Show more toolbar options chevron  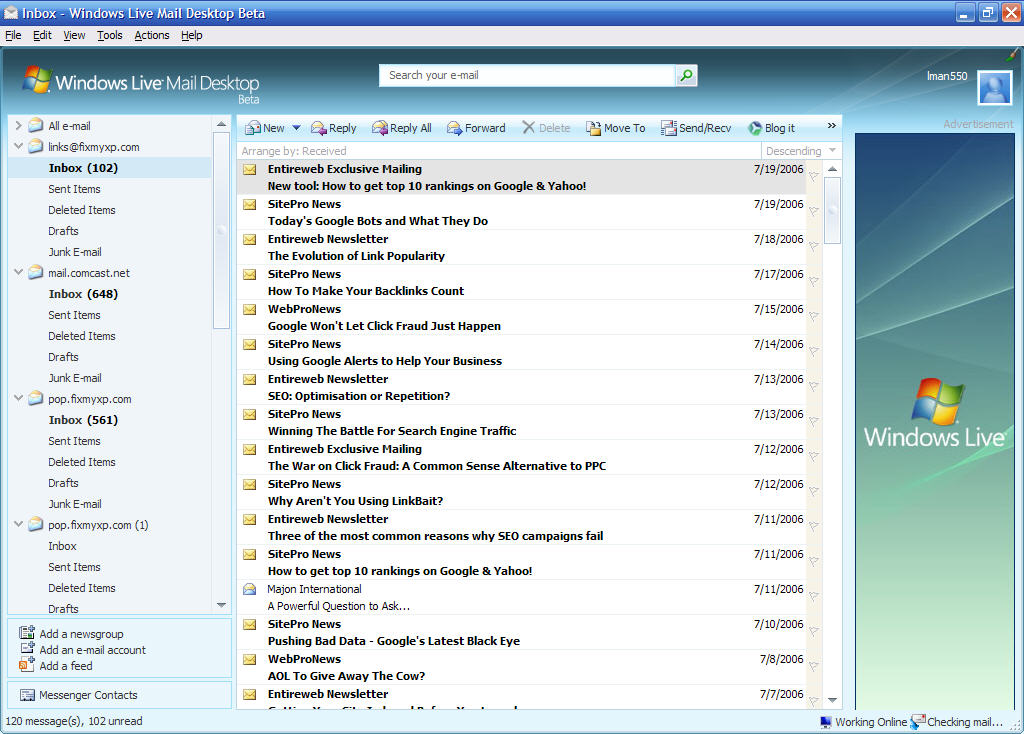click(x=831, y=125)
